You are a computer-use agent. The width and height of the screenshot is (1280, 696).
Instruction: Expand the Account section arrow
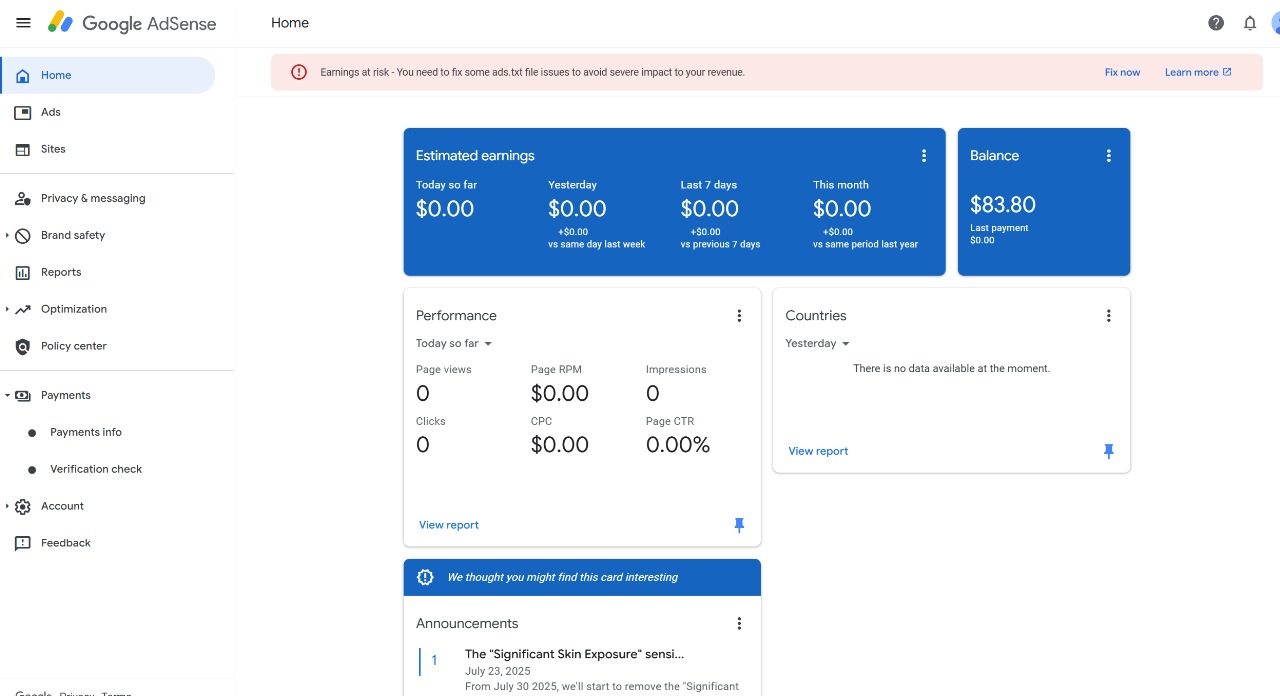[7, 506]
